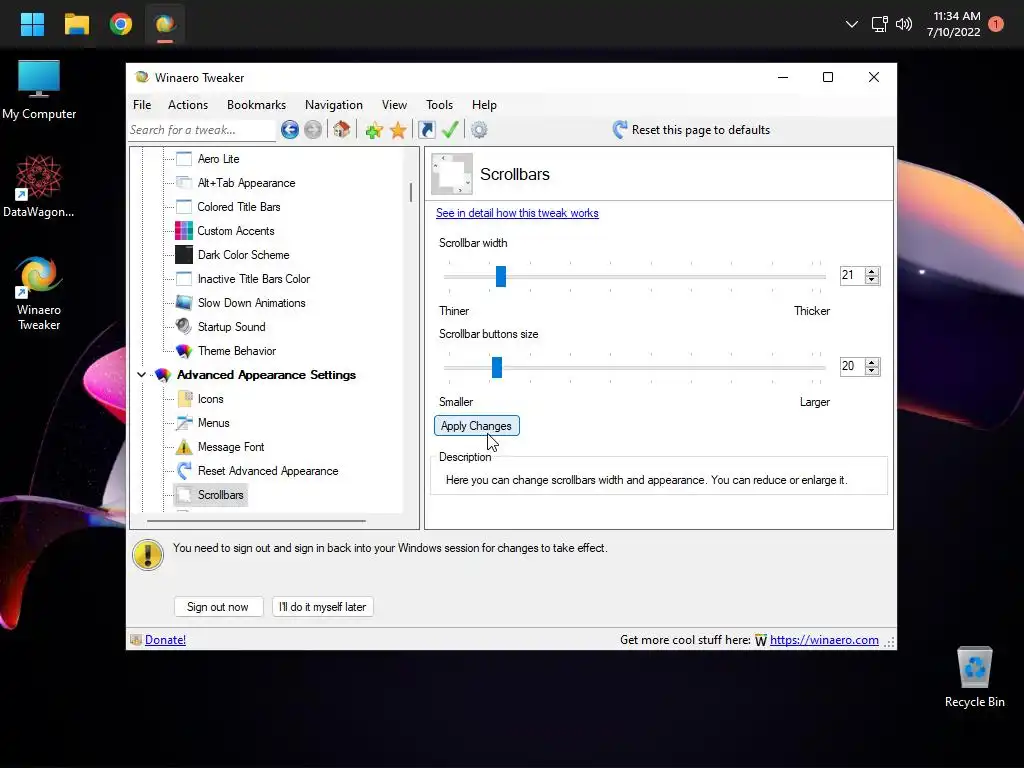Image resolution: width=1024 pixels, height=768 pixels.
Task: Open the Tools menu
Action: tap(439, 104)
